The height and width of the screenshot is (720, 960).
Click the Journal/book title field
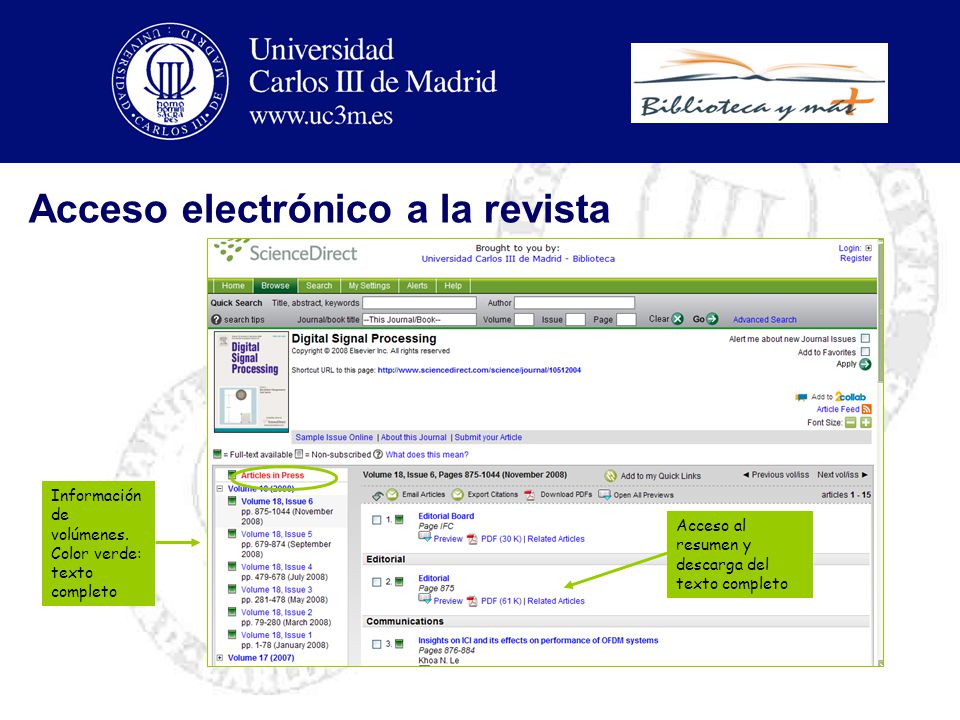tap(419, 320)
